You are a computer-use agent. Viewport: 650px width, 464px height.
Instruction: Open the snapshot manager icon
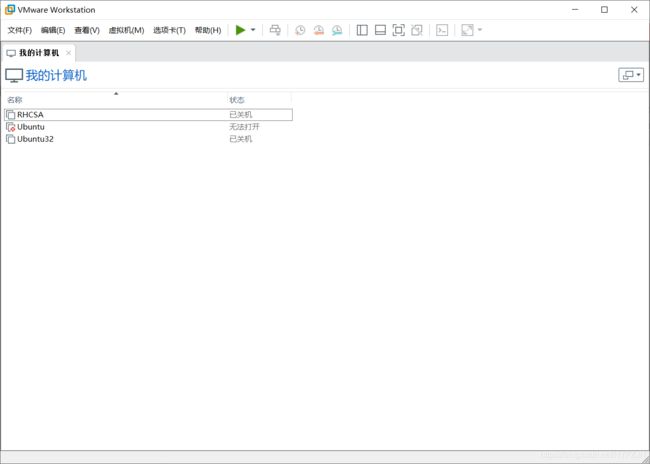pos(337,30)
